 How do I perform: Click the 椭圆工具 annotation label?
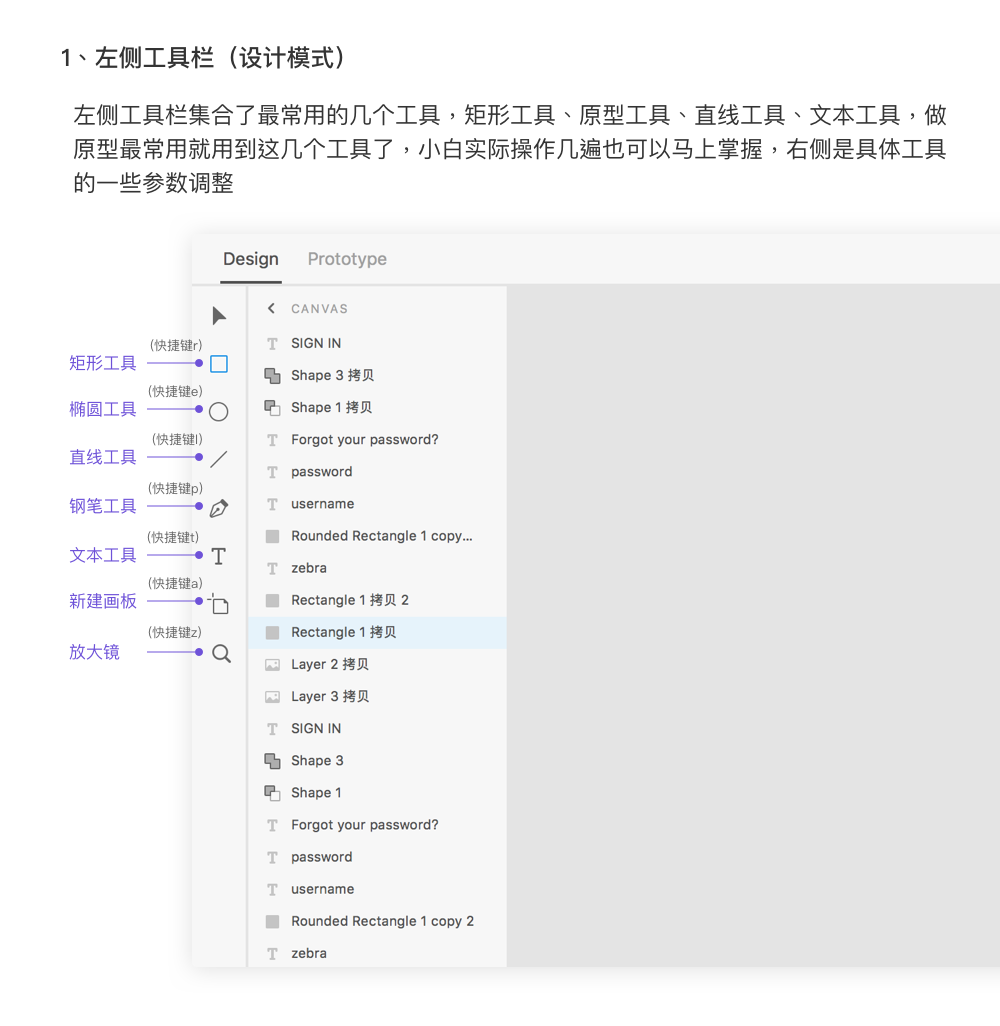(103, 410)
